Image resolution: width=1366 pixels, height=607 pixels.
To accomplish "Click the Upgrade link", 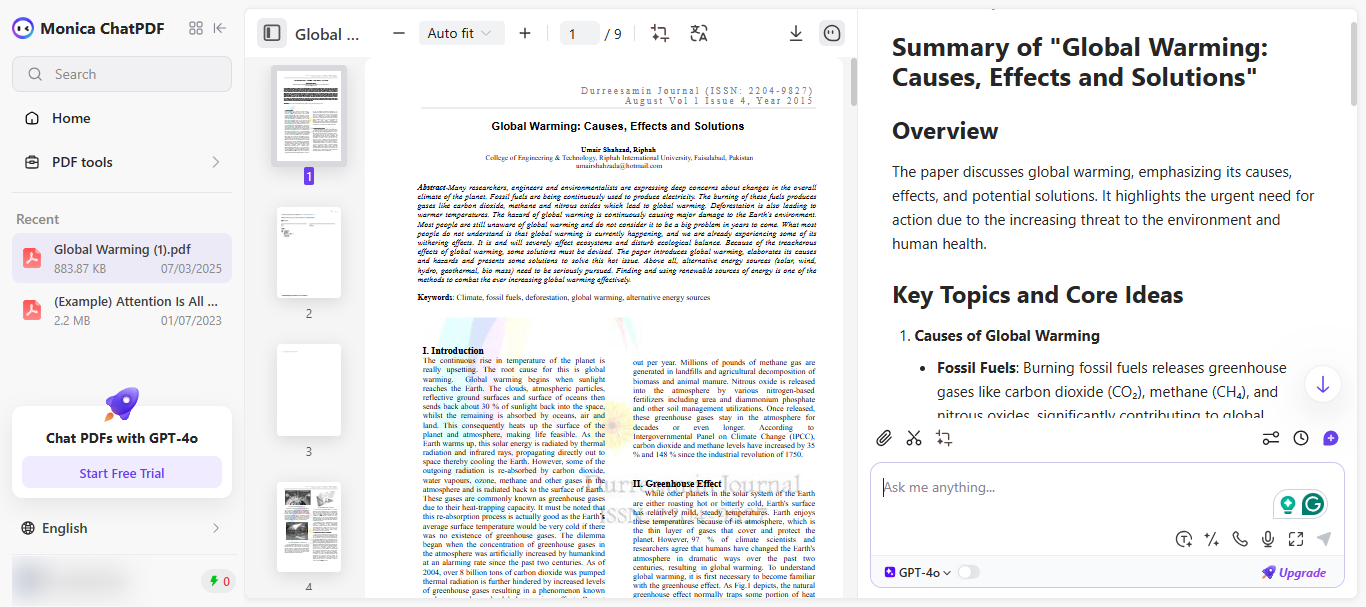I will pos(1294,572).
